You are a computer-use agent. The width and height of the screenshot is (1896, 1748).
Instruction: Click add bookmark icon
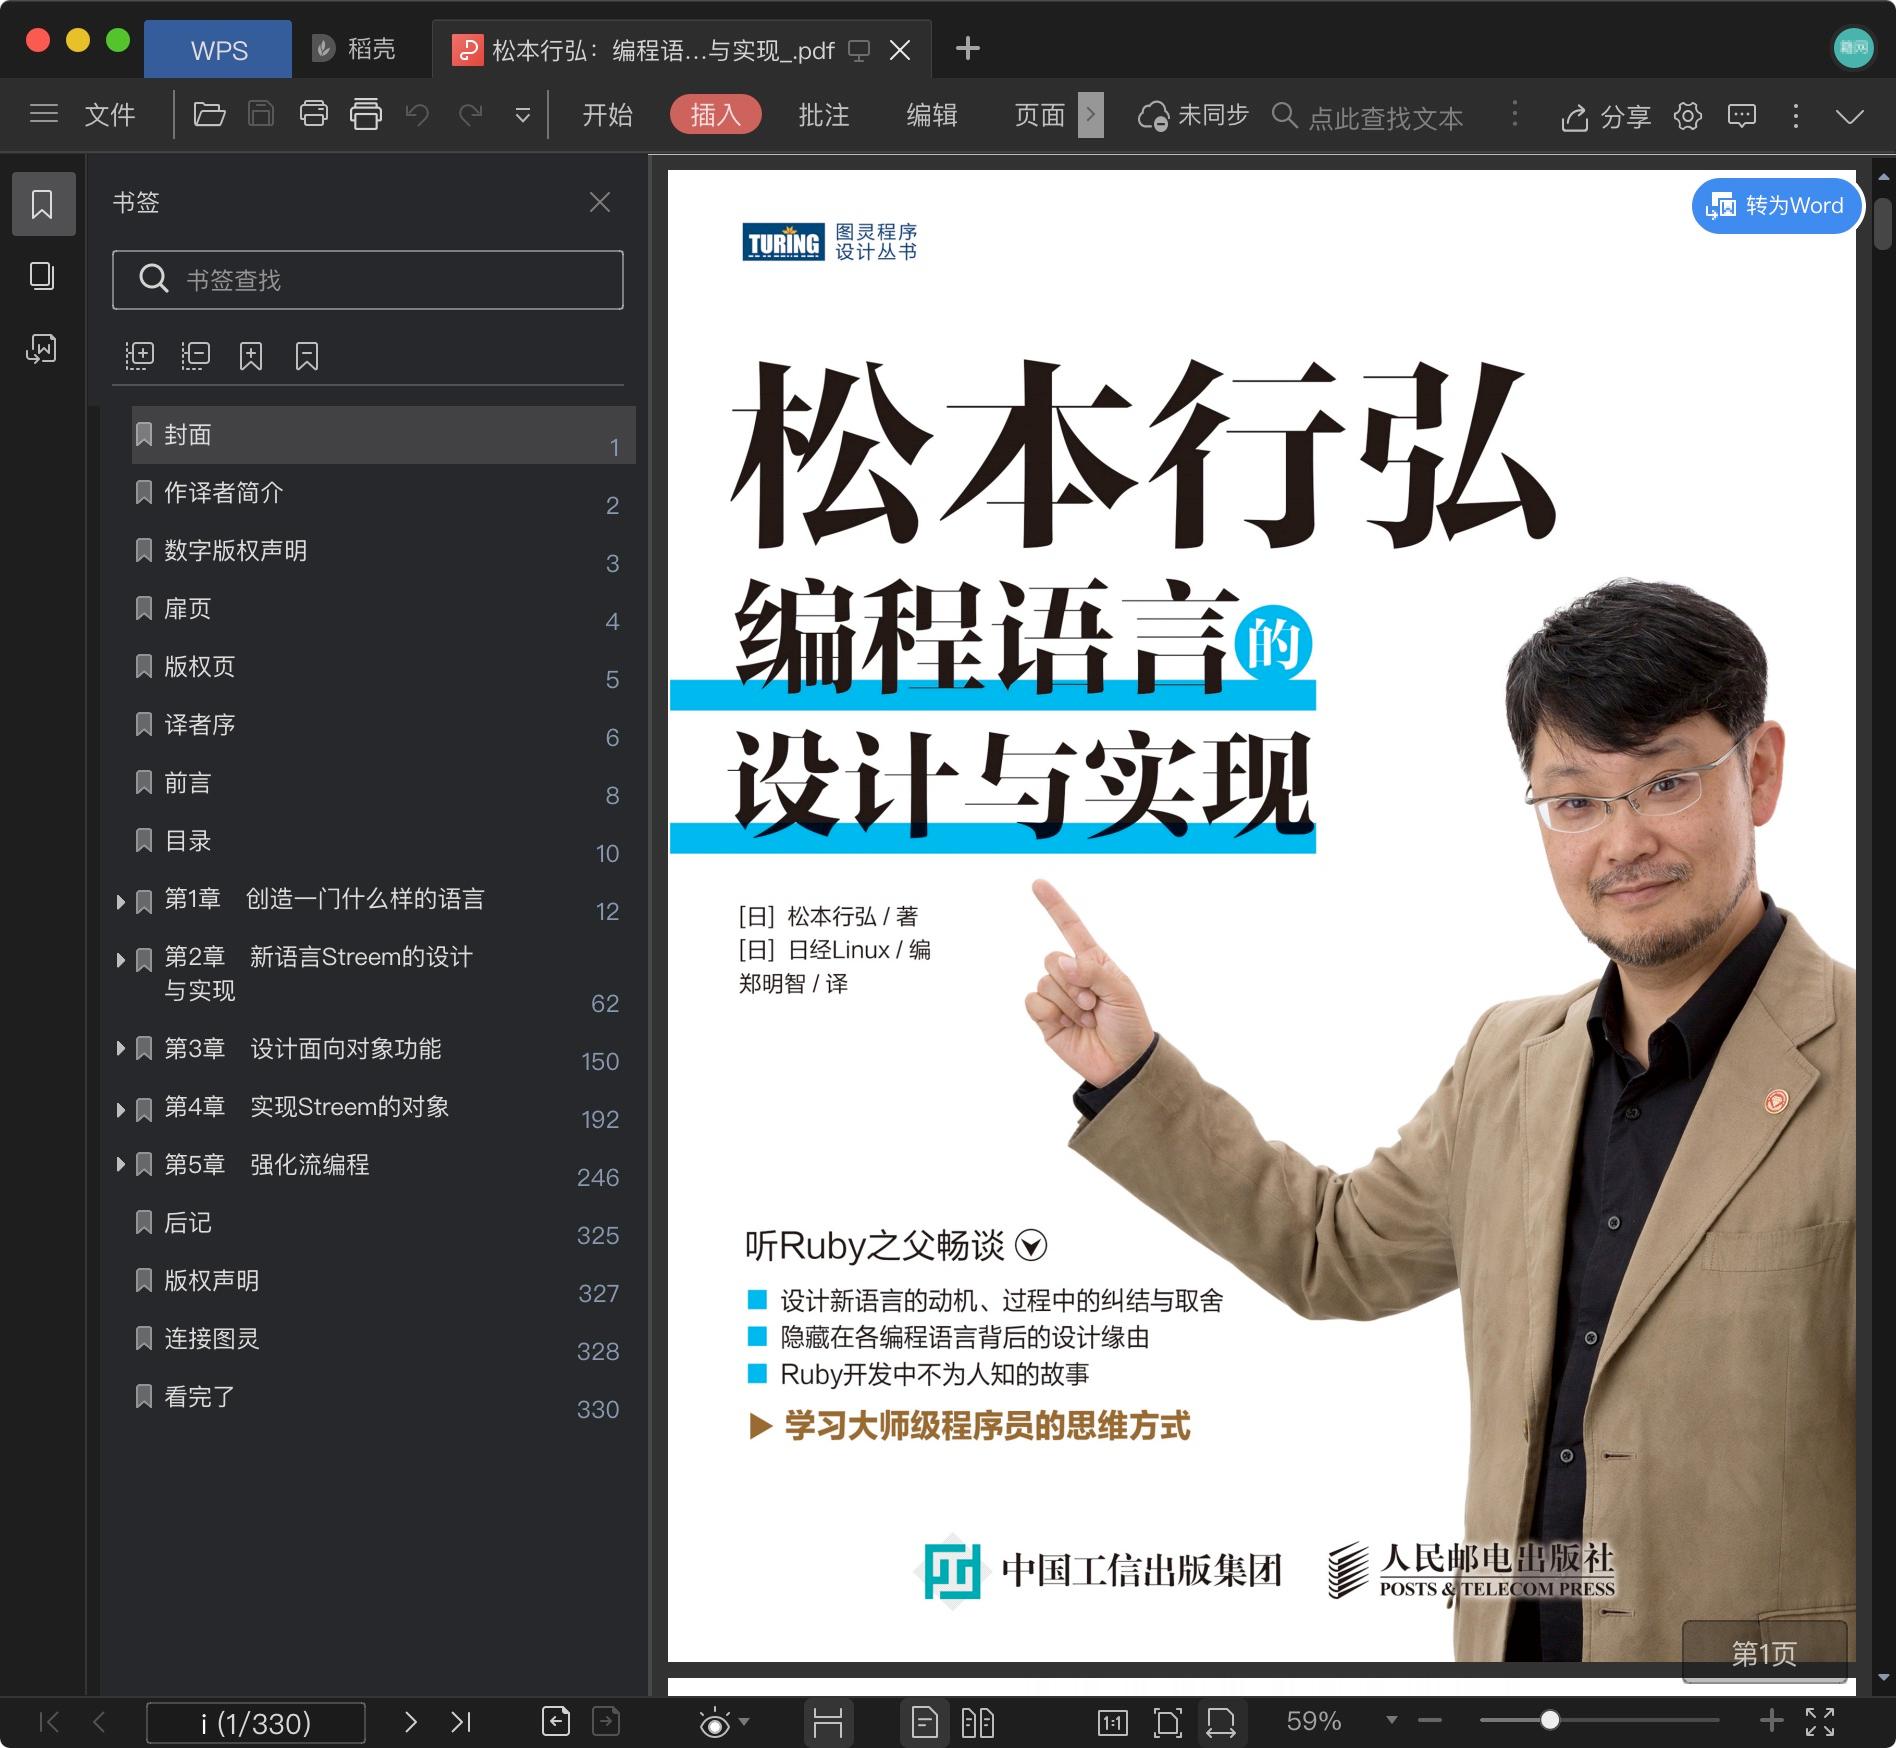251,355
